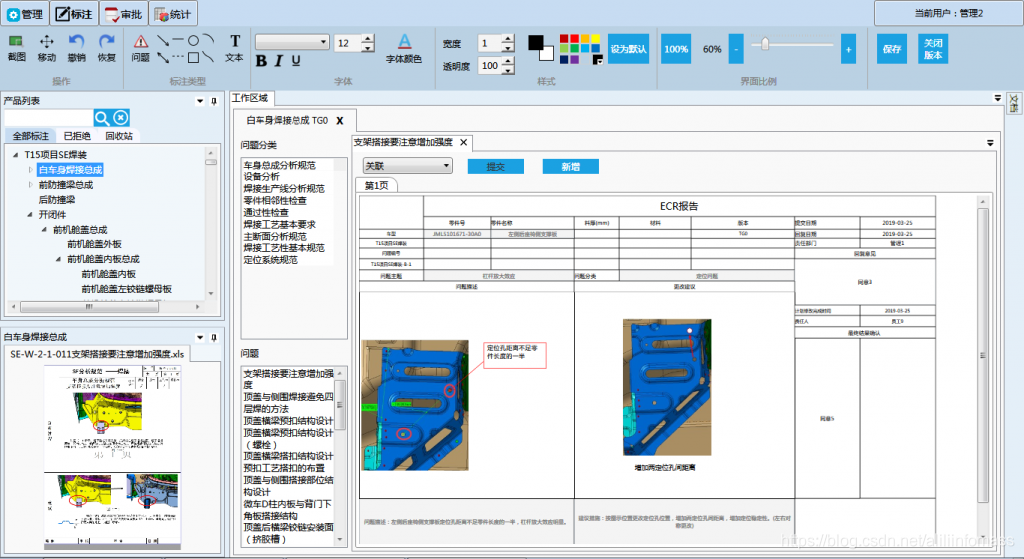Select the 文本 text tool
The width and height of the screenshot is (1024, 559).
point(234,48)
